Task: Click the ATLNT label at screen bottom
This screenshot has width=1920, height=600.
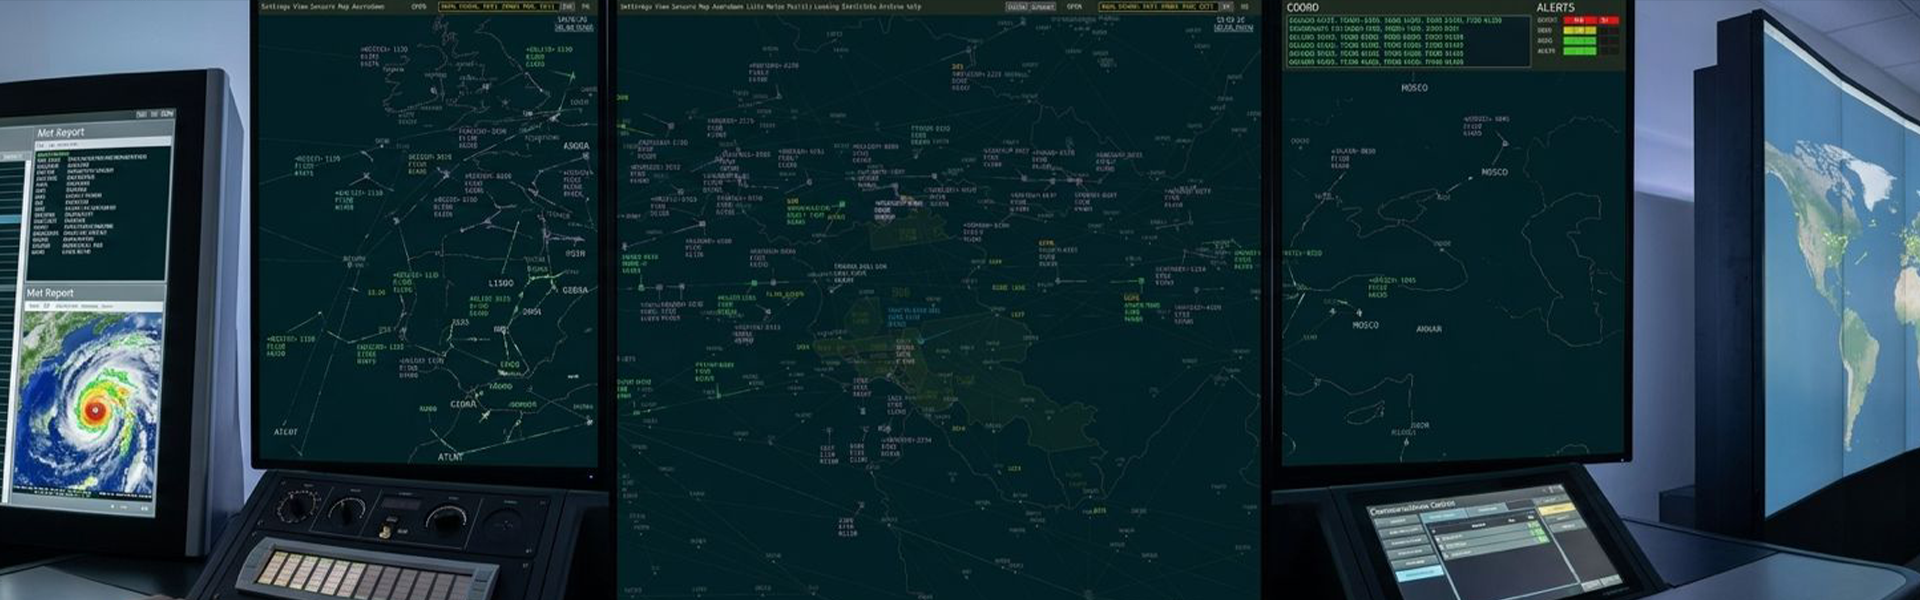Action: pos(451,457)
